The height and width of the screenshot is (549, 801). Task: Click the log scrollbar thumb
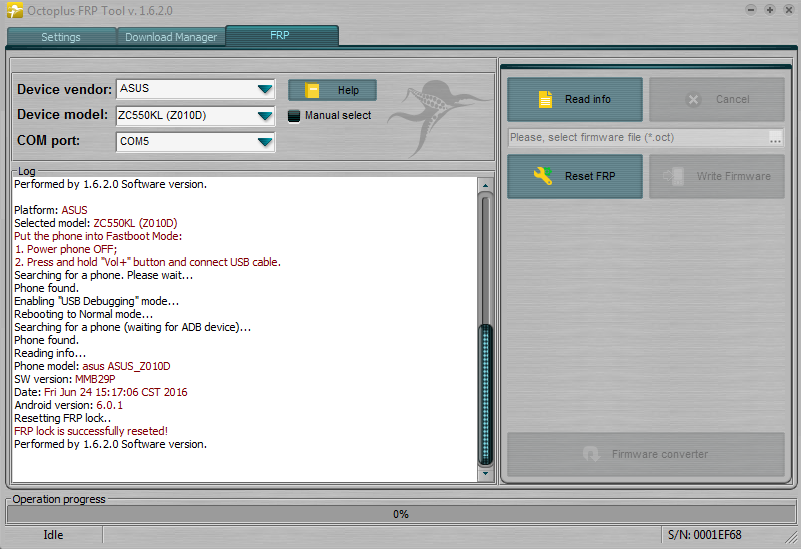(x=485, y=394)
